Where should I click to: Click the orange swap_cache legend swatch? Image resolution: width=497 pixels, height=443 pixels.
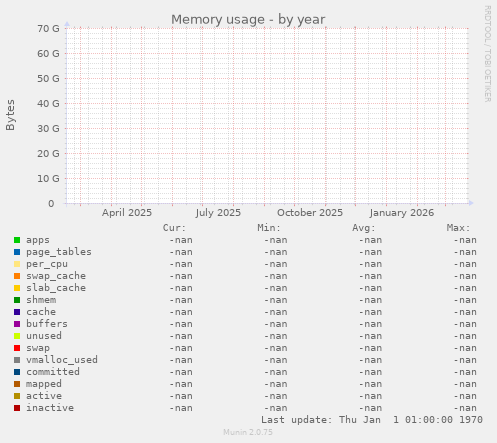17,276
